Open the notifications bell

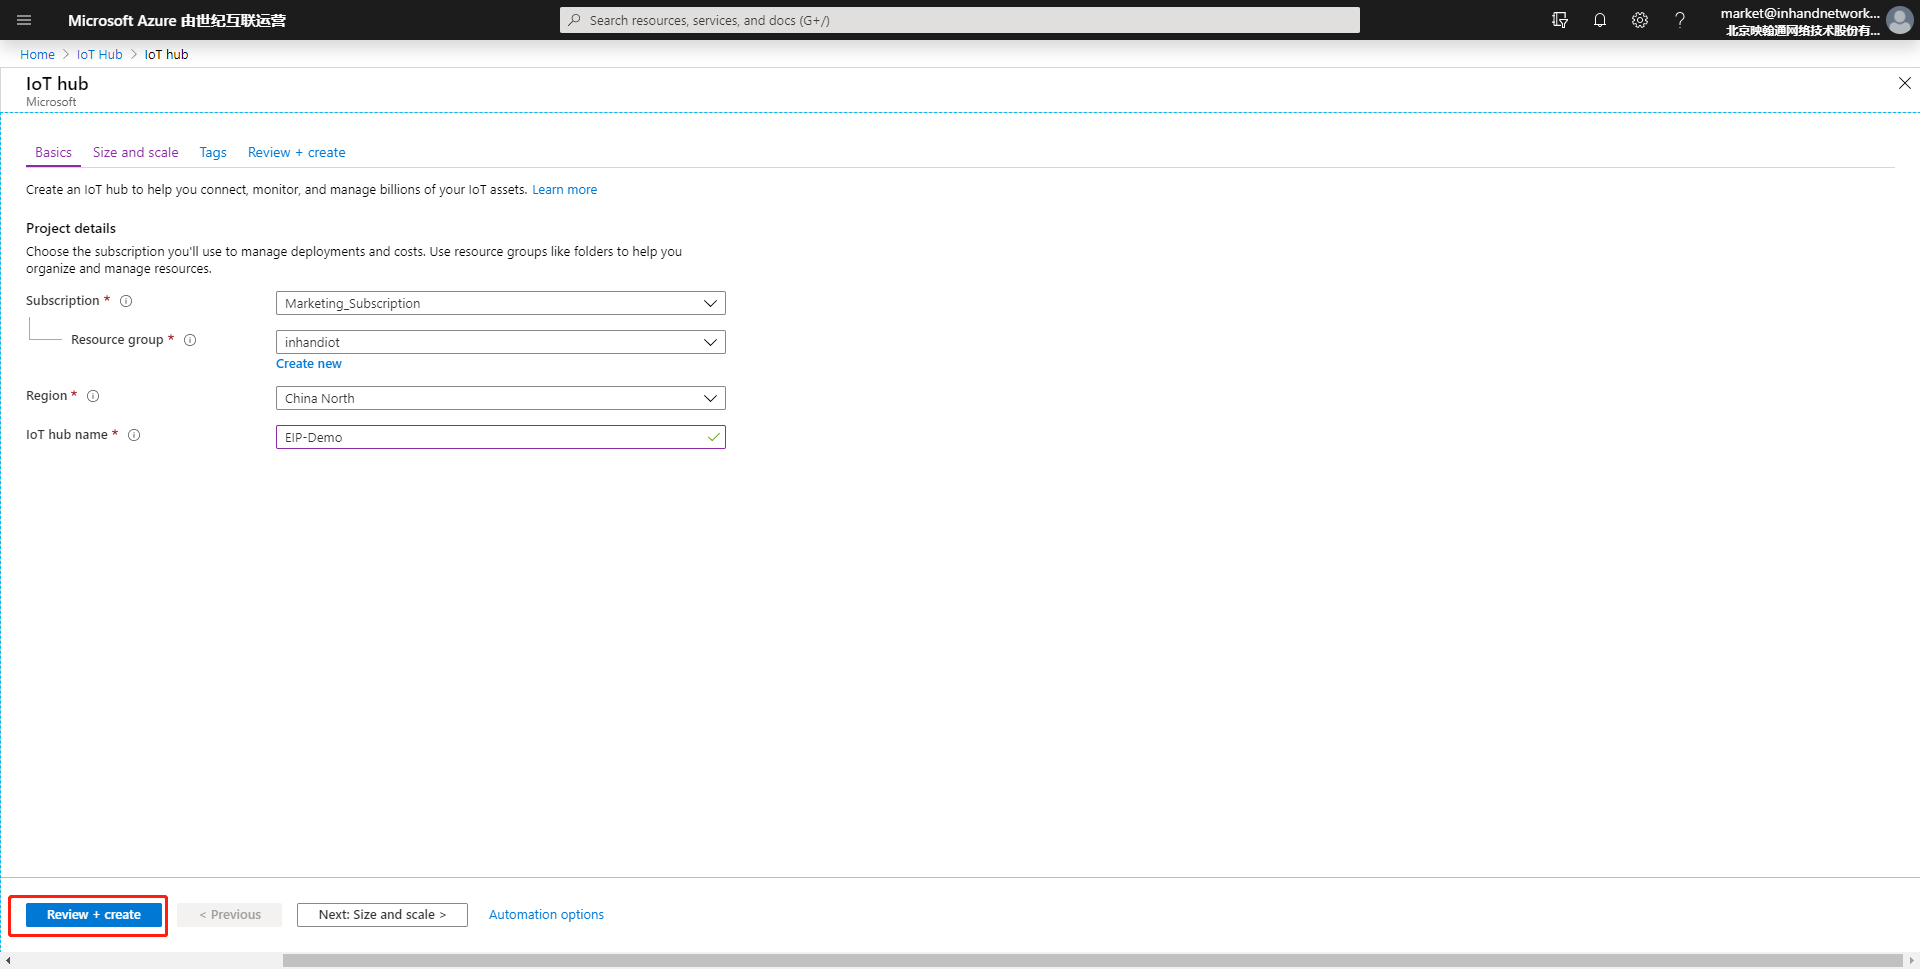(1599, 20)
